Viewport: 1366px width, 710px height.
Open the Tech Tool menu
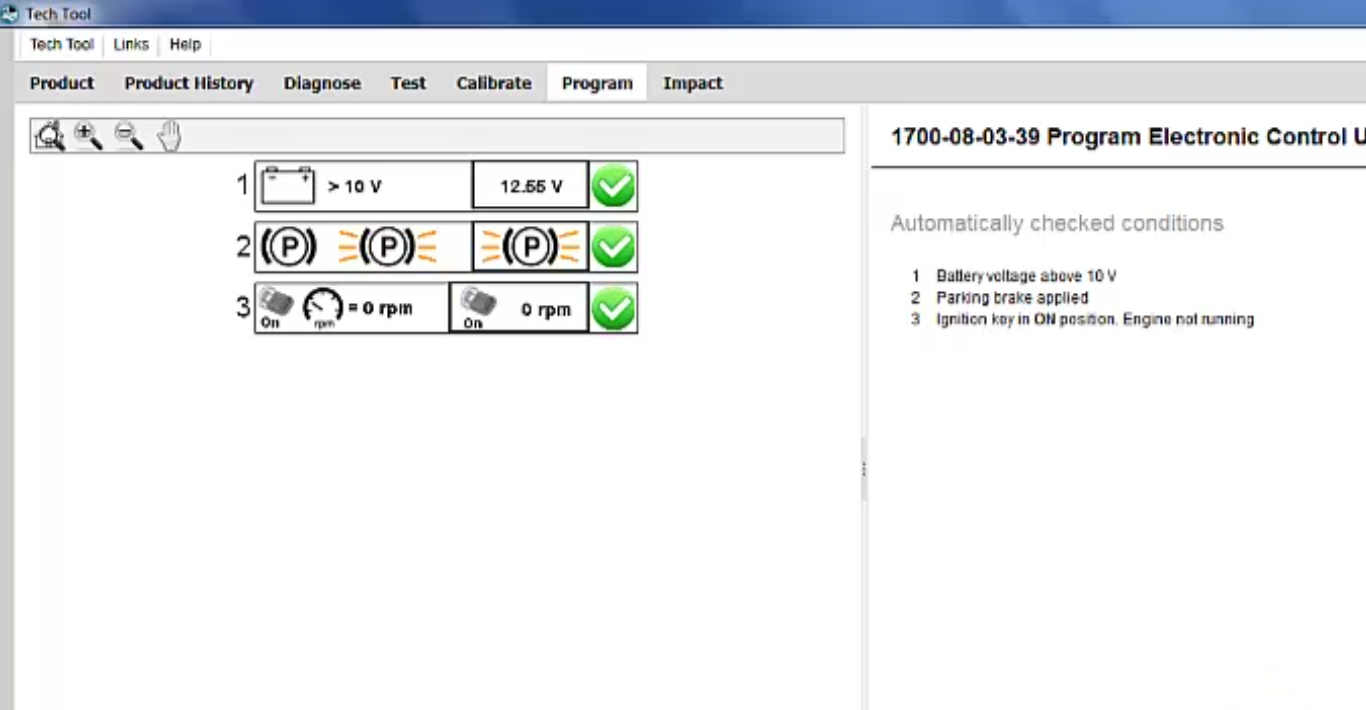tap(61, 44)
